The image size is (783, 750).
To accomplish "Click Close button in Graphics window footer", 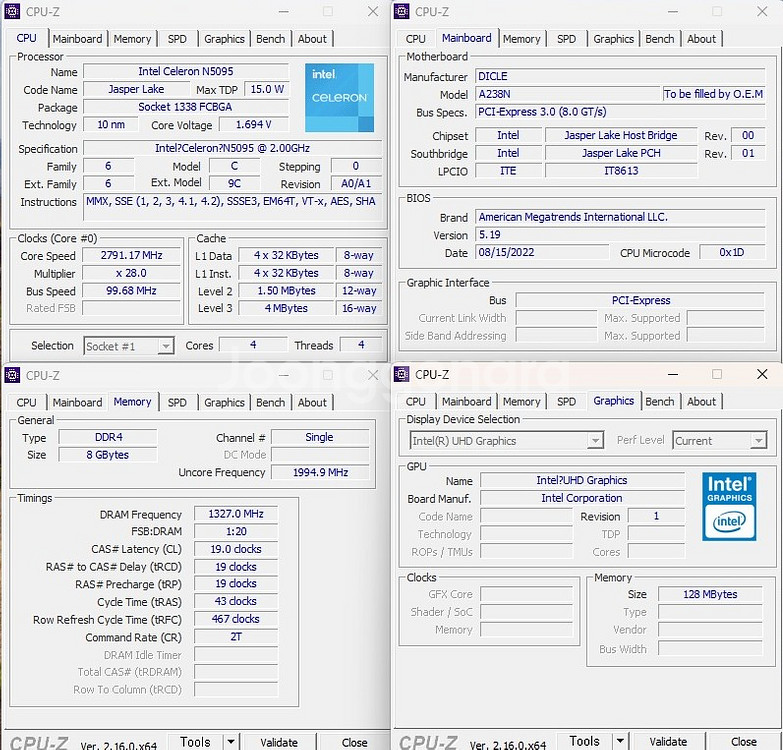I will 744,741.
